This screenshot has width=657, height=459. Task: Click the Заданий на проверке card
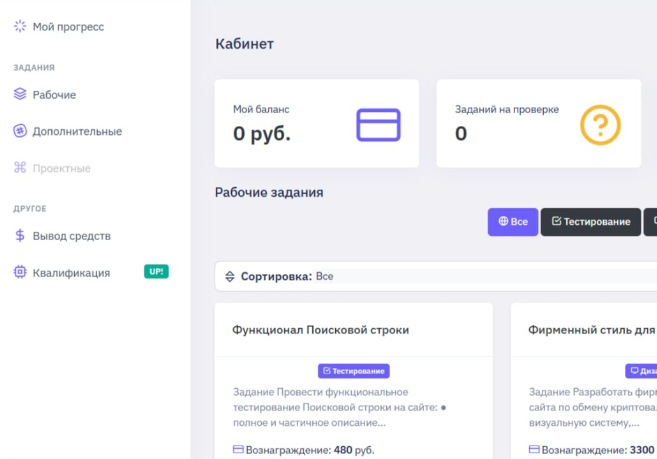pos(538,123)
